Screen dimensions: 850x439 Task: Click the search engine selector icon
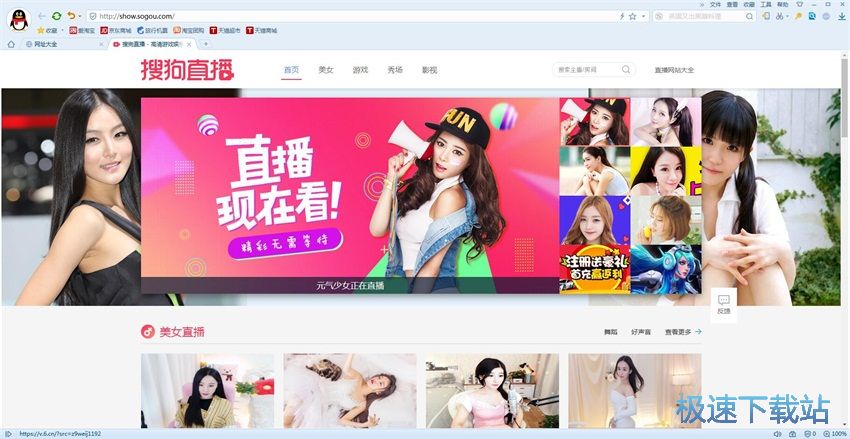pyautogui.click(x=659, y=16)
